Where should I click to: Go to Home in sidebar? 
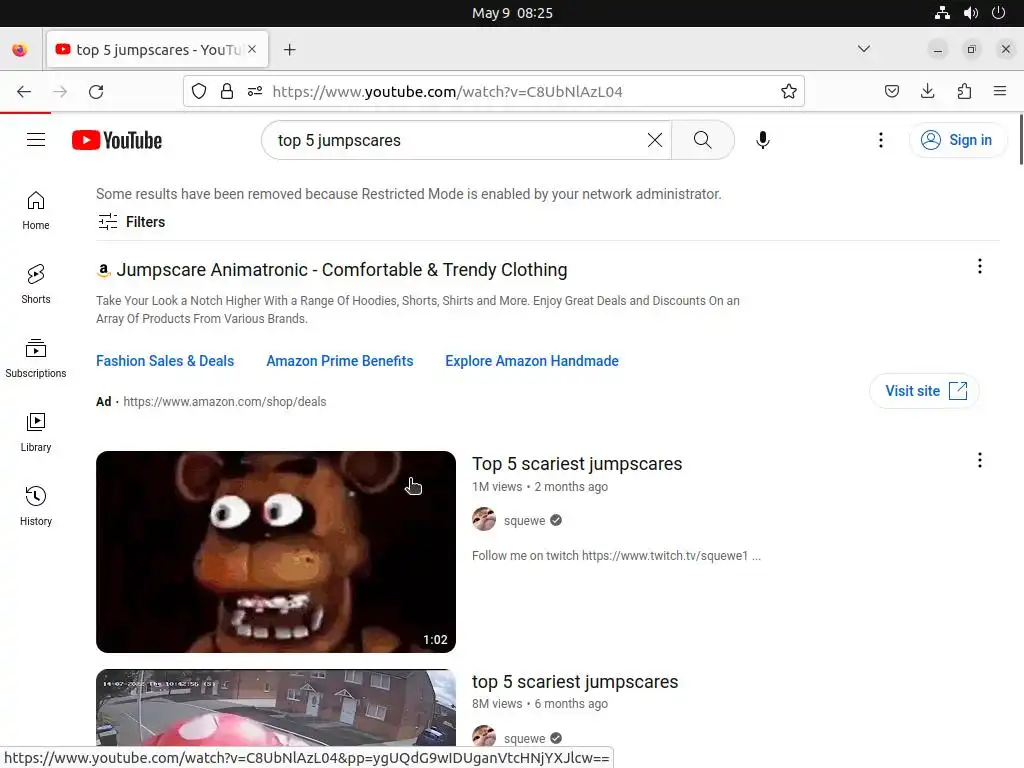pos(36,211)
